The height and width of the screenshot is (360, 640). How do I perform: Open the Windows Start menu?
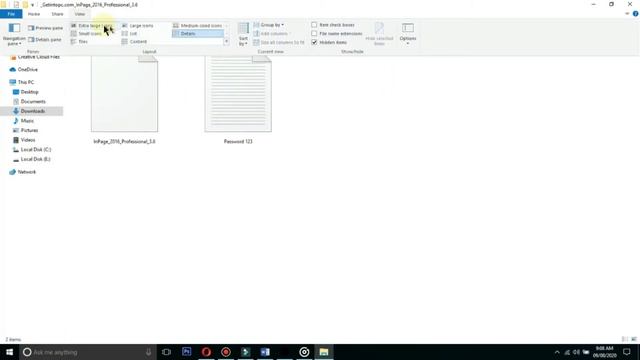point(9,352)
